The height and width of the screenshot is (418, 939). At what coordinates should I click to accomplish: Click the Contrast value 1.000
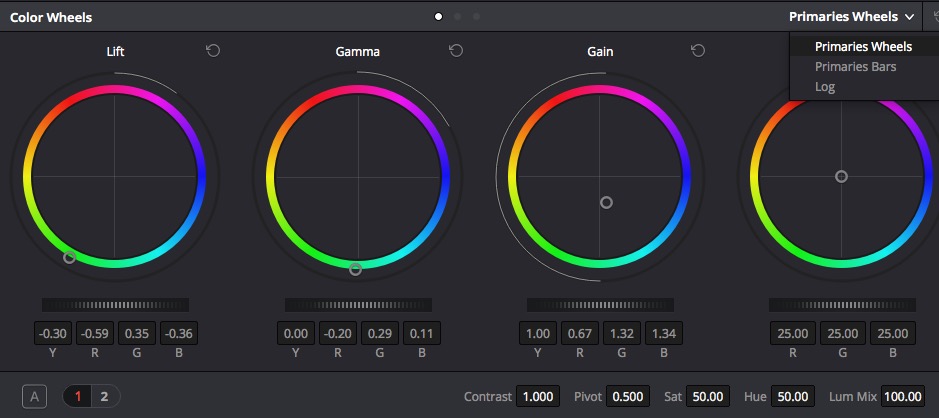coord(538,396)
